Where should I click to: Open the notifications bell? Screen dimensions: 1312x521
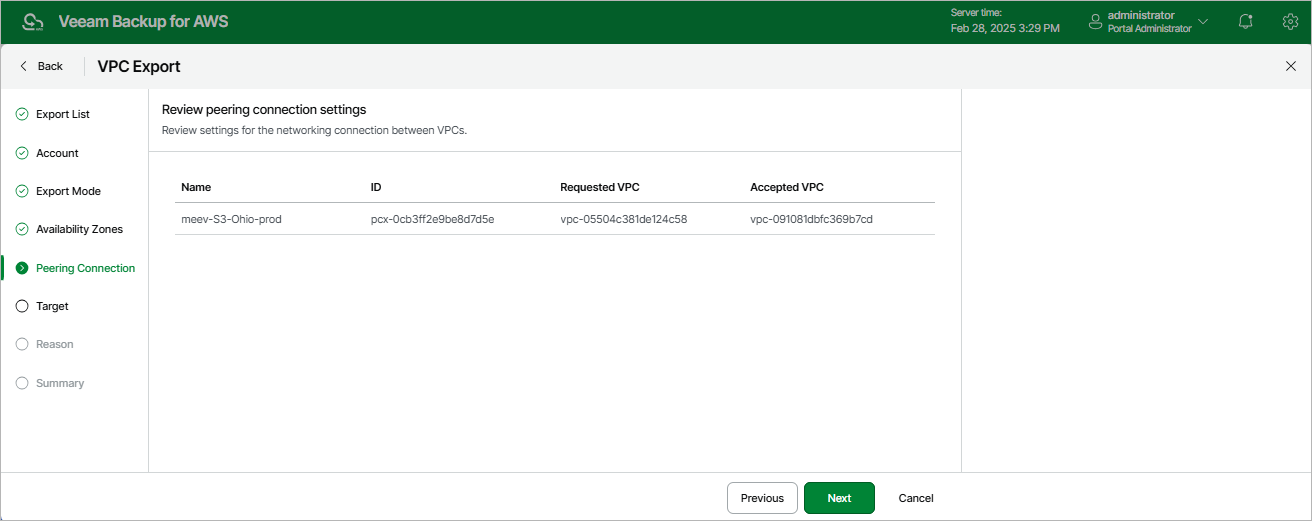pyautogui.click(x=1245, y=22)
